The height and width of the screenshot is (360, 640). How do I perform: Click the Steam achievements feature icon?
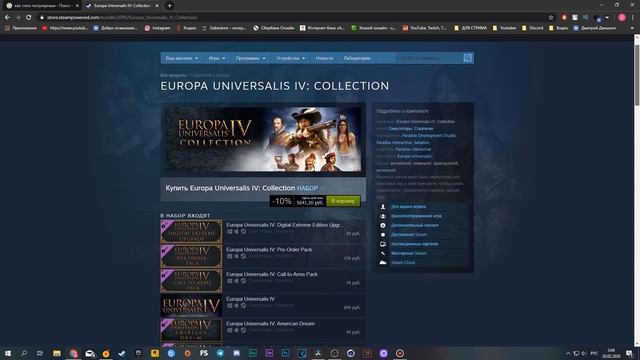[x=383, y=235]
